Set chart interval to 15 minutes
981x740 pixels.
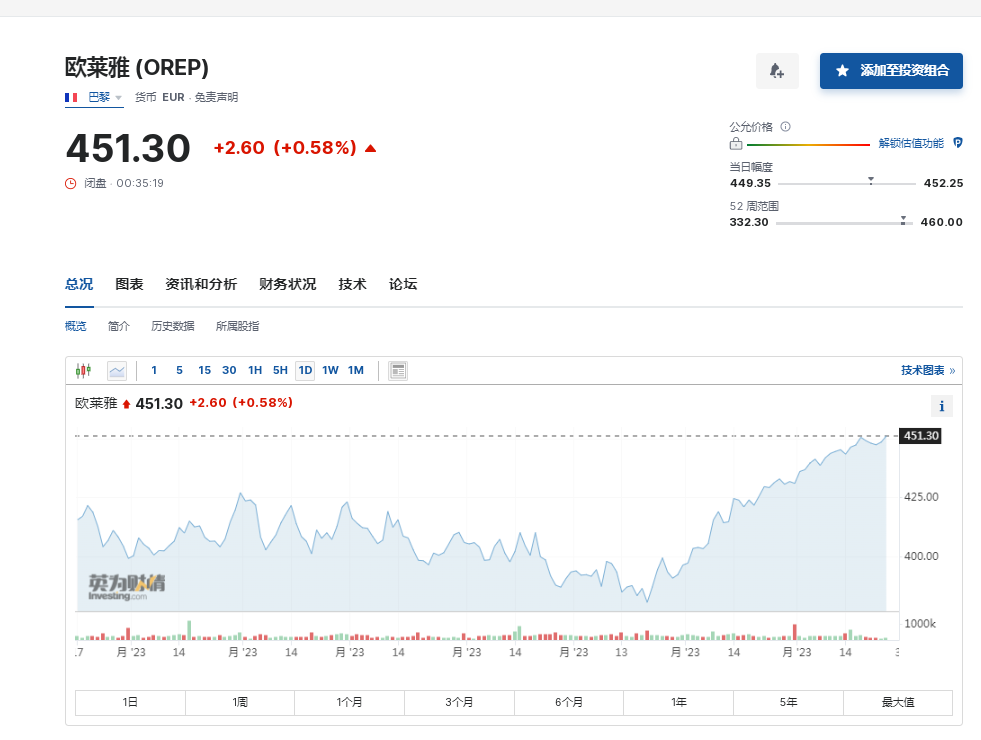pyautogui.click(x=205, y=370)
